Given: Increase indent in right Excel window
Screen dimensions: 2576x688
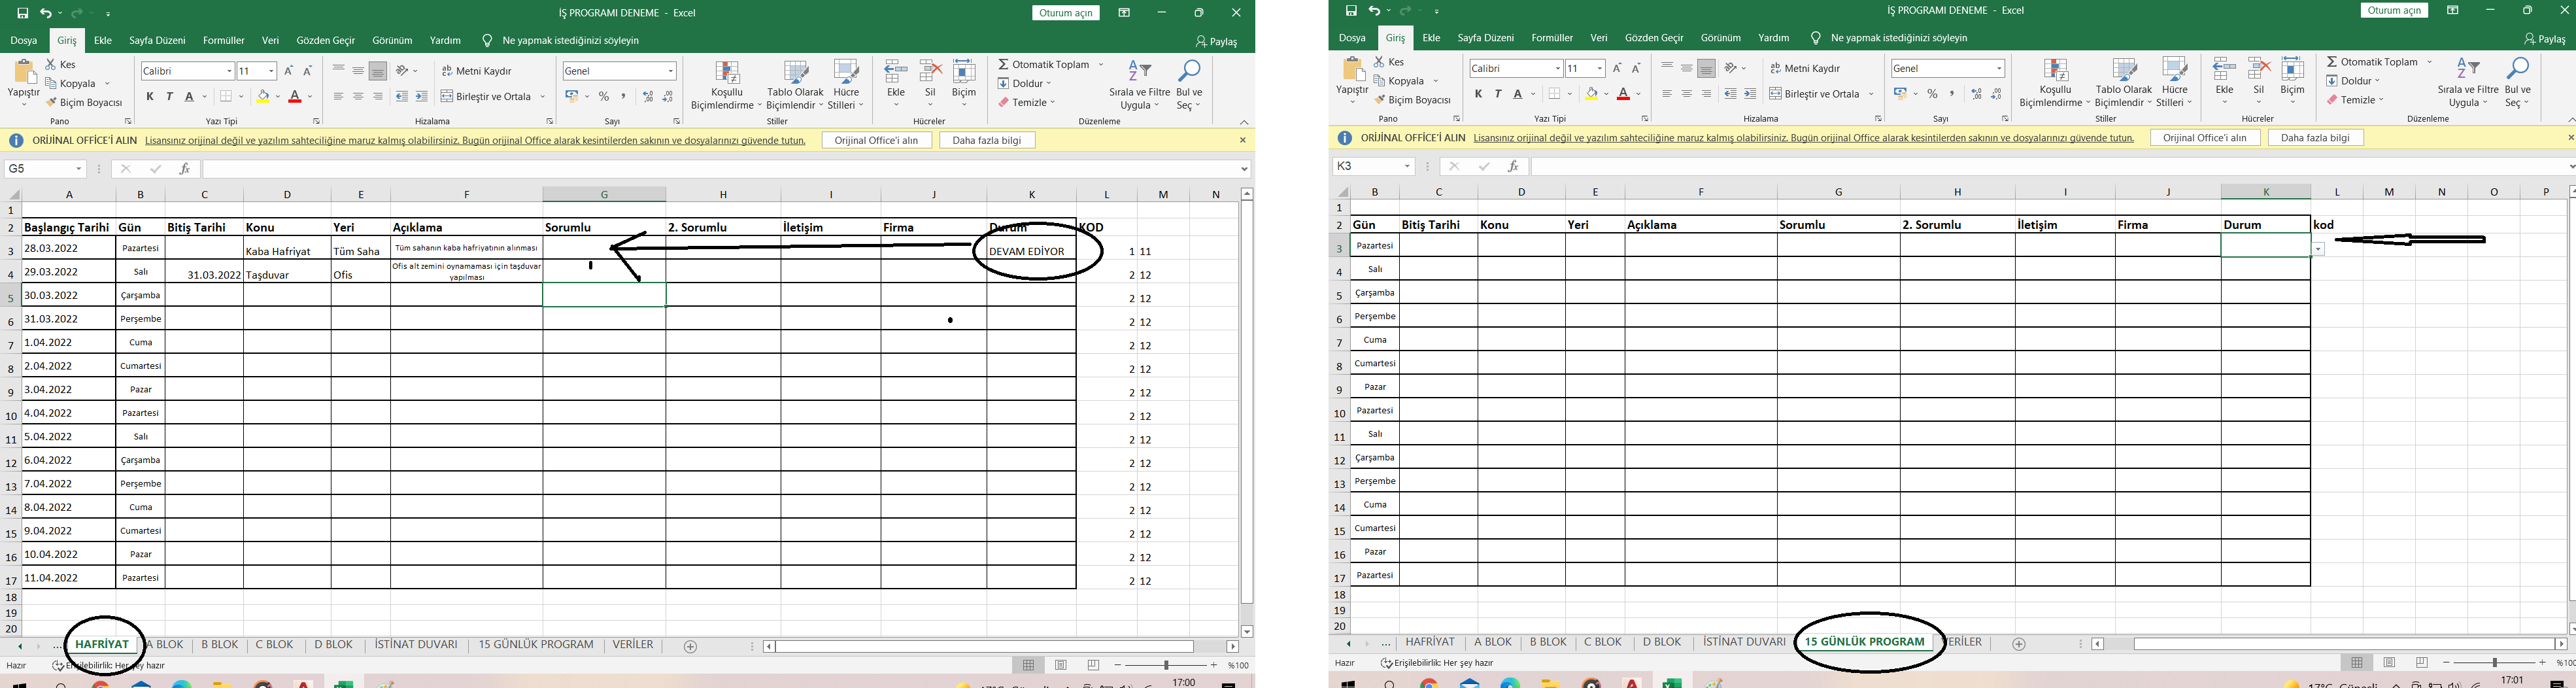Looking at the screenshot, I should coord(1750,94).
